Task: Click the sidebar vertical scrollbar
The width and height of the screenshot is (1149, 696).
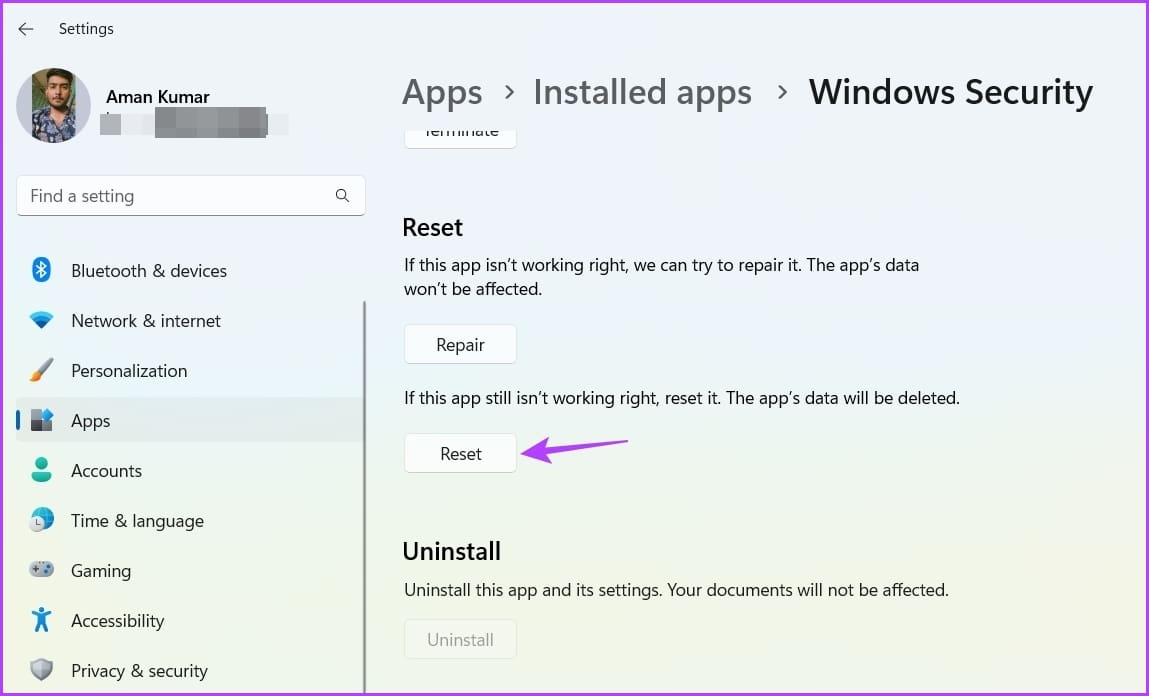Action: [364, 495]
